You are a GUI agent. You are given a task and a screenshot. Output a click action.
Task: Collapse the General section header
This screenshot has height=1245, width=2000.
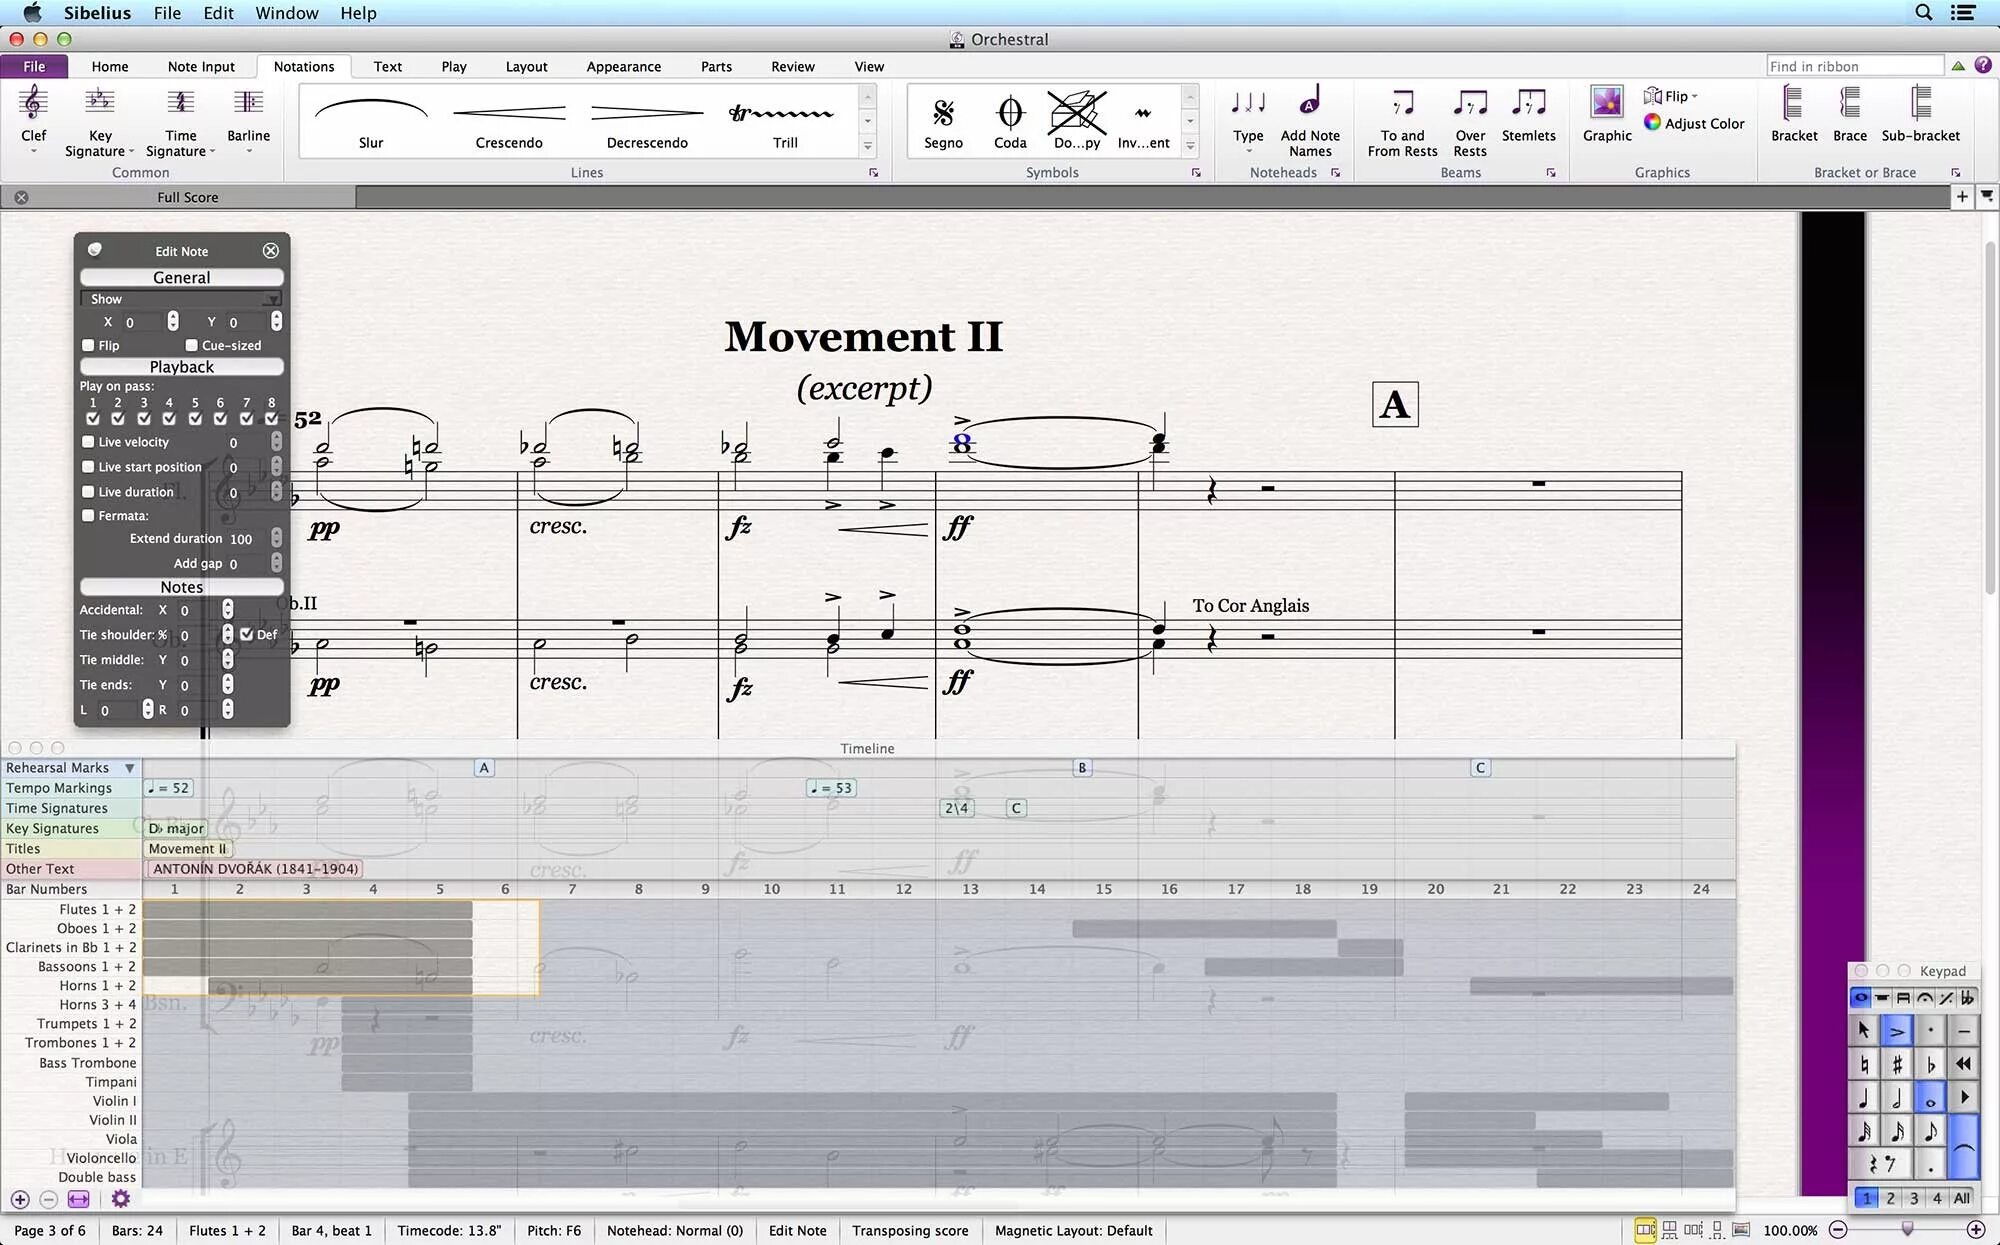coord(181,278)
